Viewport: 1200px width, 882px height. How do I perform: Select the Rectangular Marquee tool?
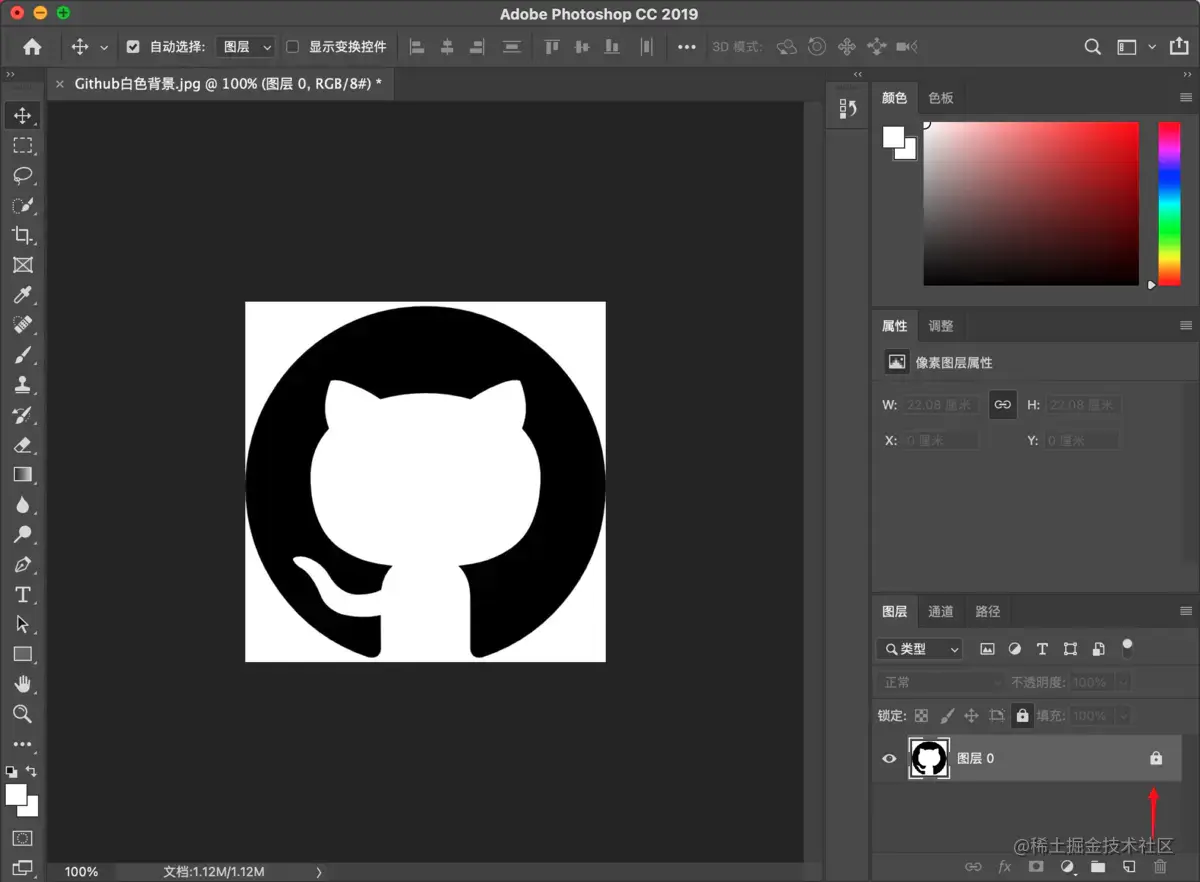23,145
